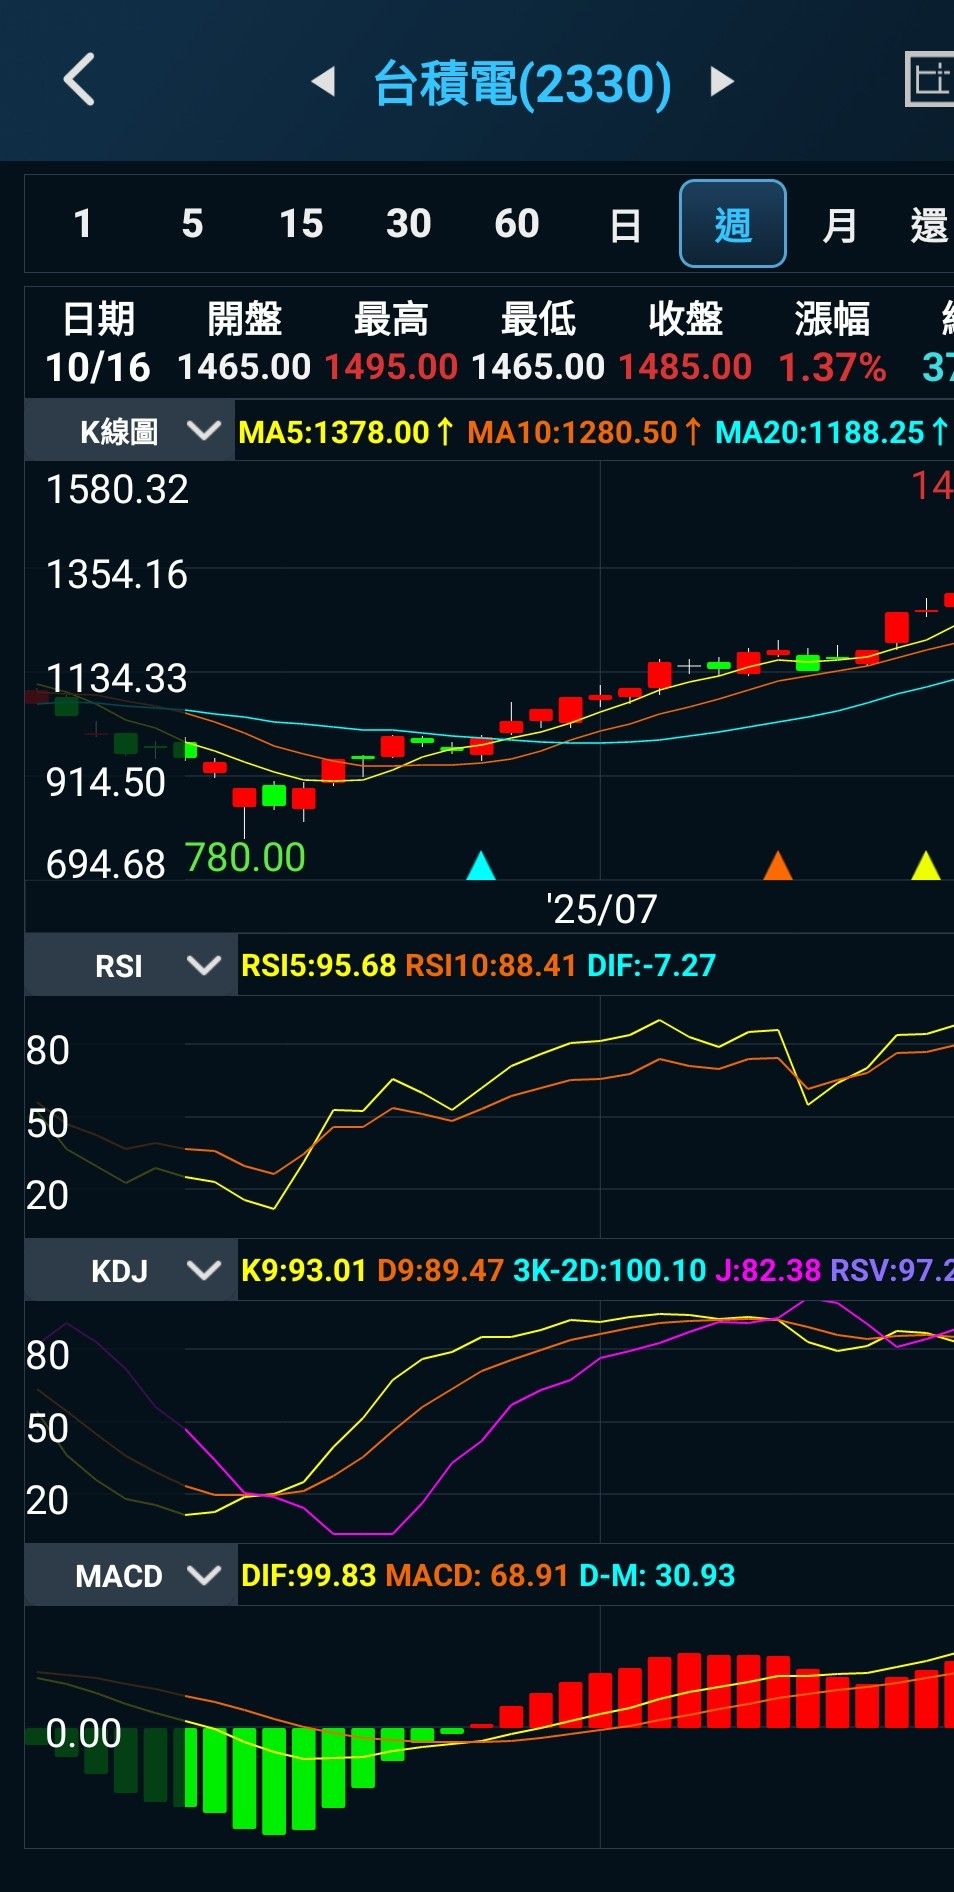
Task: Tap the closing price 1485.00
Action: click(x=685, y=367)
